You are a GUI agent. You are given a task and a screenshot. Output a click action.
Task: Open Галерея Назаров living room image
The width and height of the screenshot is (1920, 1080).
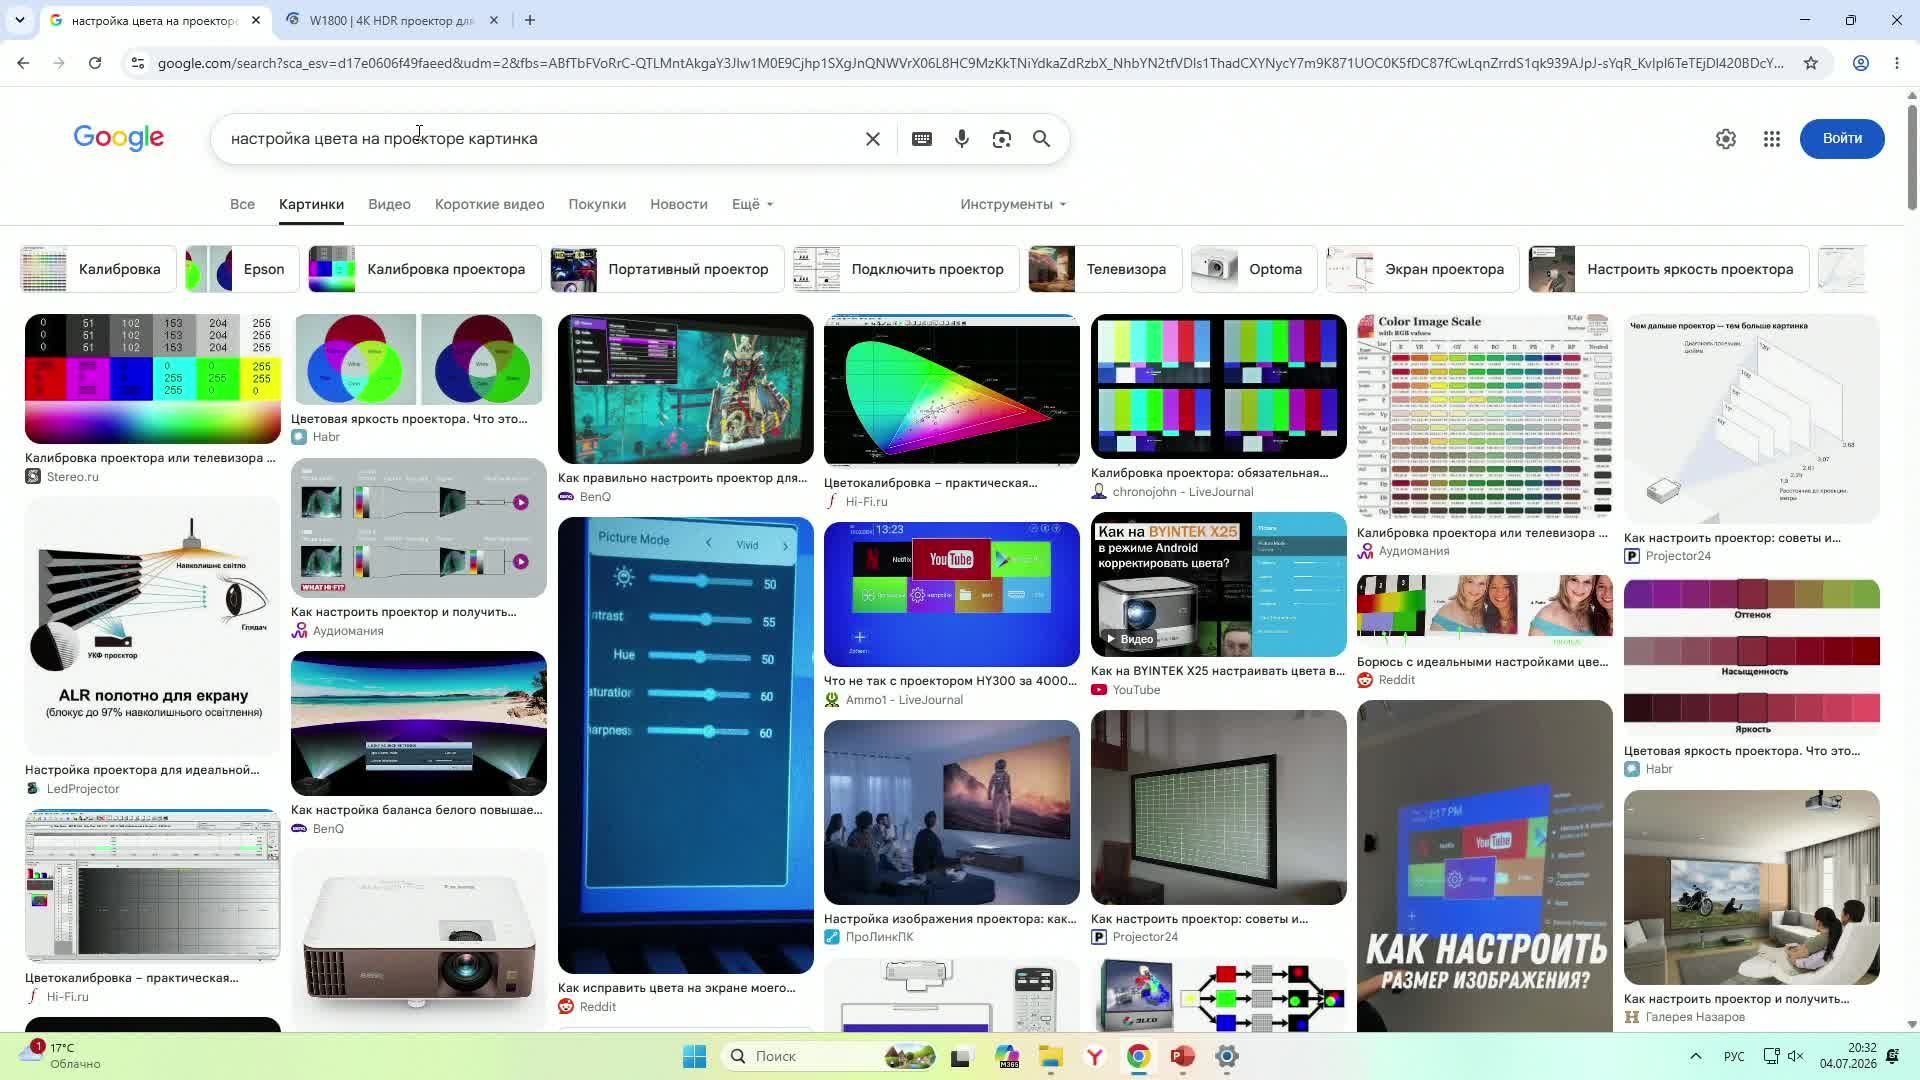click(x=1752, y=887)
